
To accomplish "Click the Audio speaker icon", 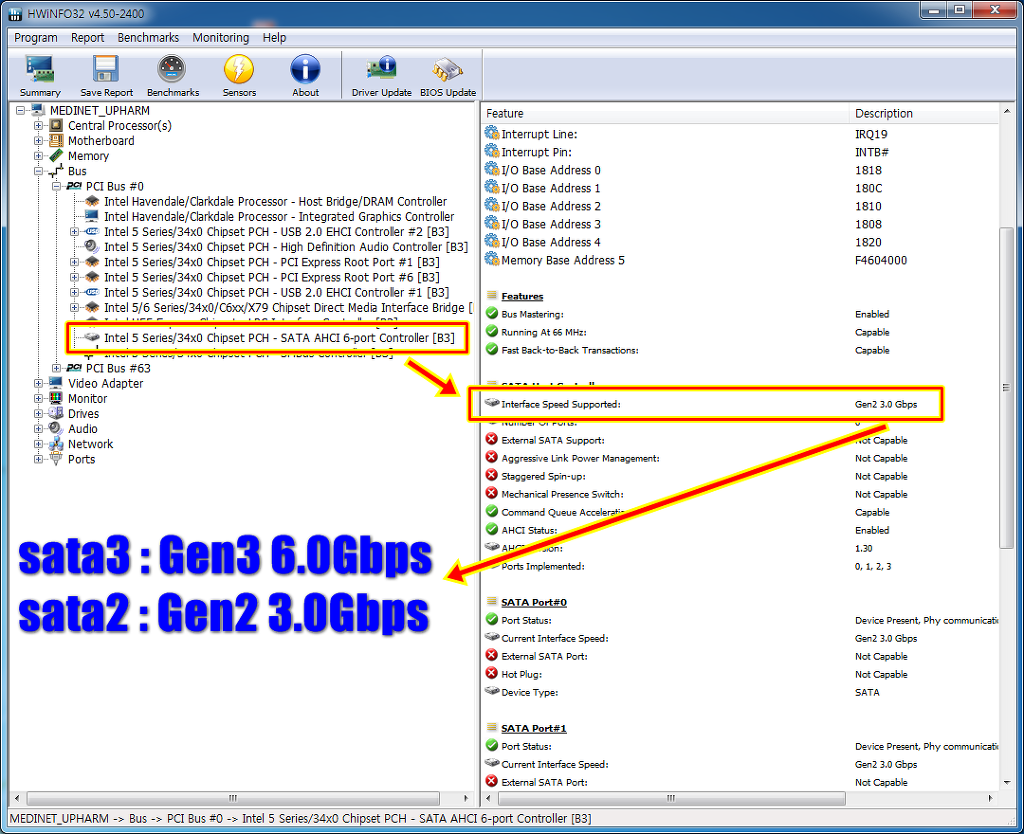I will point(56,428).
